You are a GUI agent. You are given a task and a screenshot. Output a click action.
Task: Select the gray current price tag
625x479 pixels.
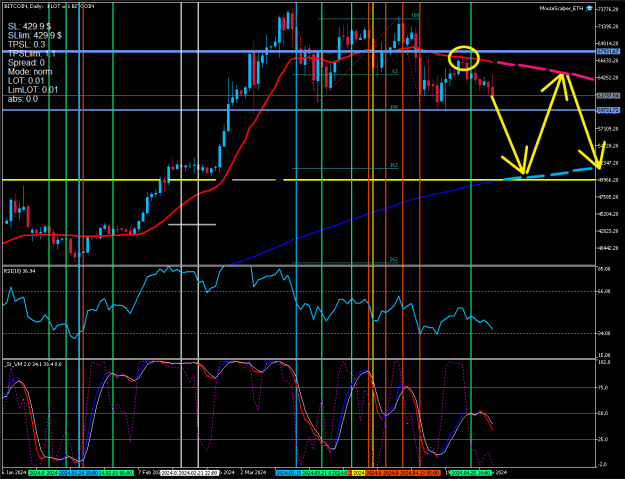[x=608, y=96]
